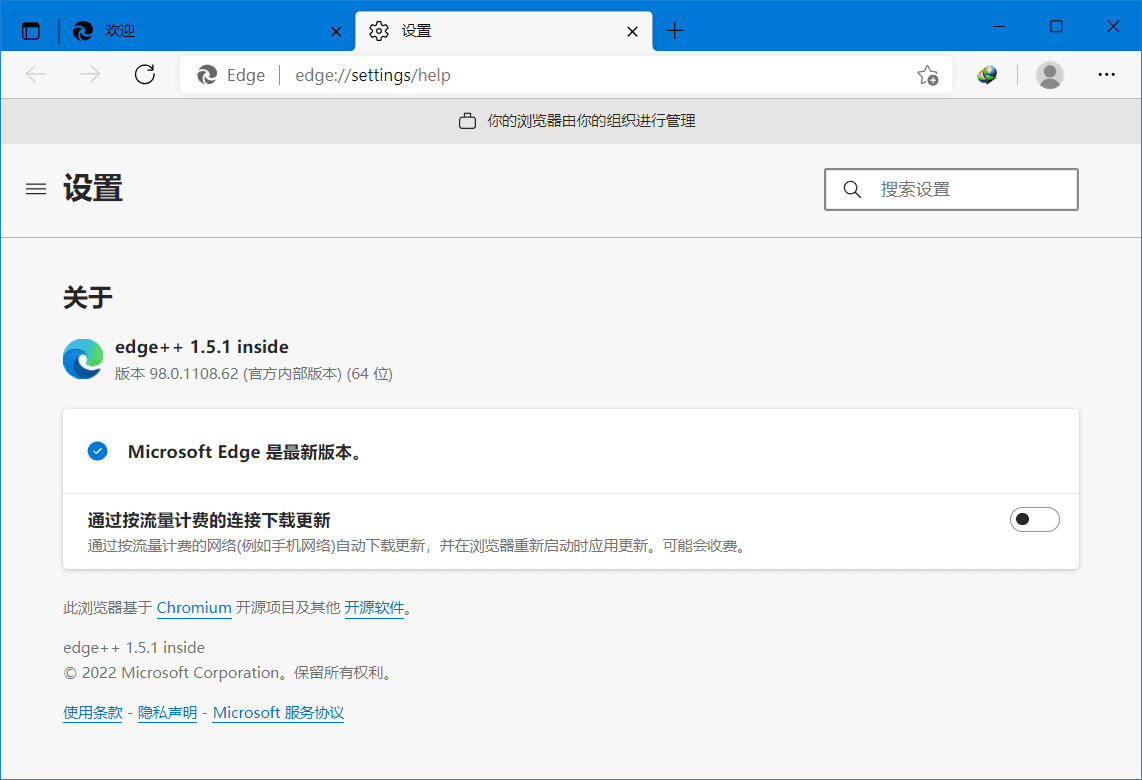1142x780 pixels.
Task: Select the 设置 tab
Action: coord(490,31)
